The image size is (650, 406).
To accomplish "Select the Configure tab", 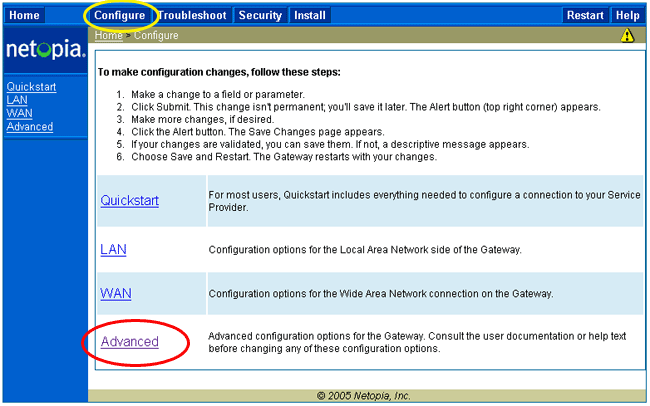I will [x=119, y=15].
